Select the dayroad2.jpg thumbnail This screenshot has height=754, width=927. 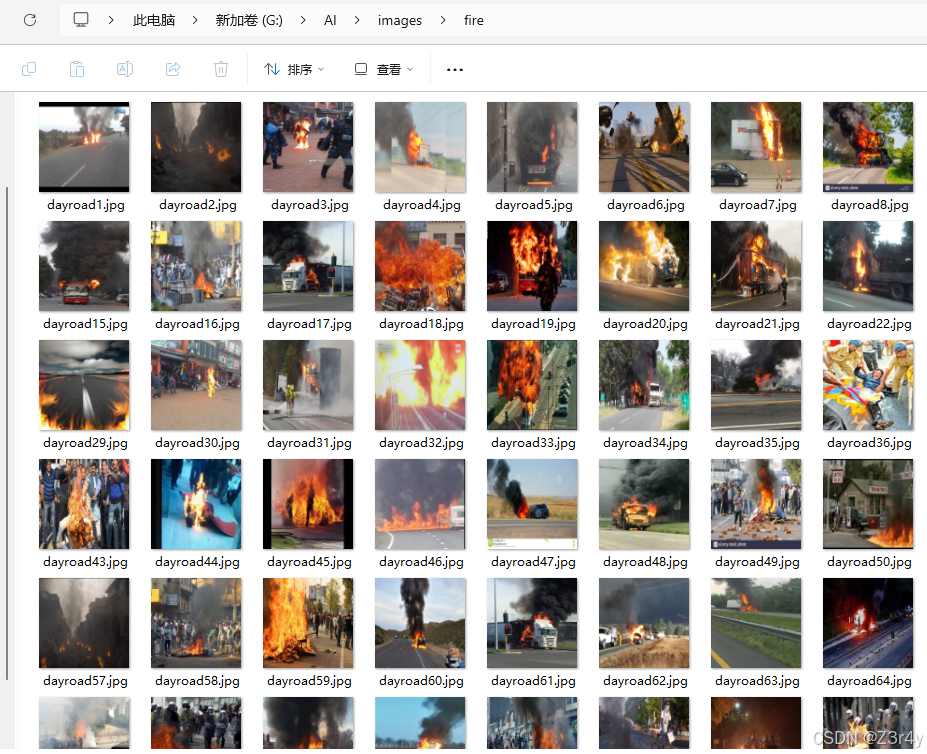(x=196, y=147)
